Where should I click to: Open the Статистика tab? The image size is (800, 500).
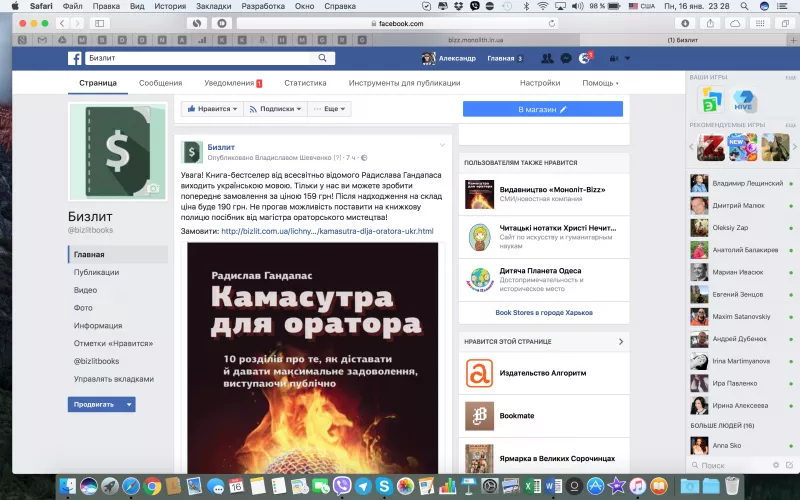click(305, 83)
